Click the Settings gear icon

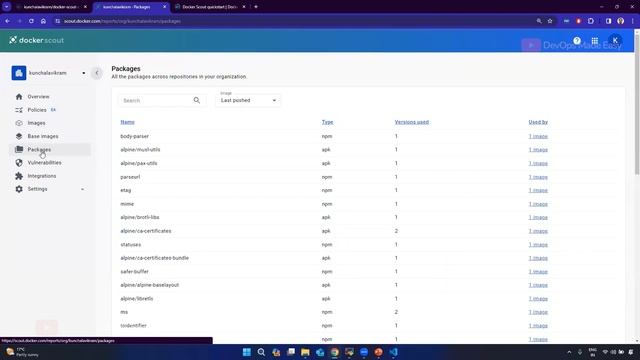[19, 189]
